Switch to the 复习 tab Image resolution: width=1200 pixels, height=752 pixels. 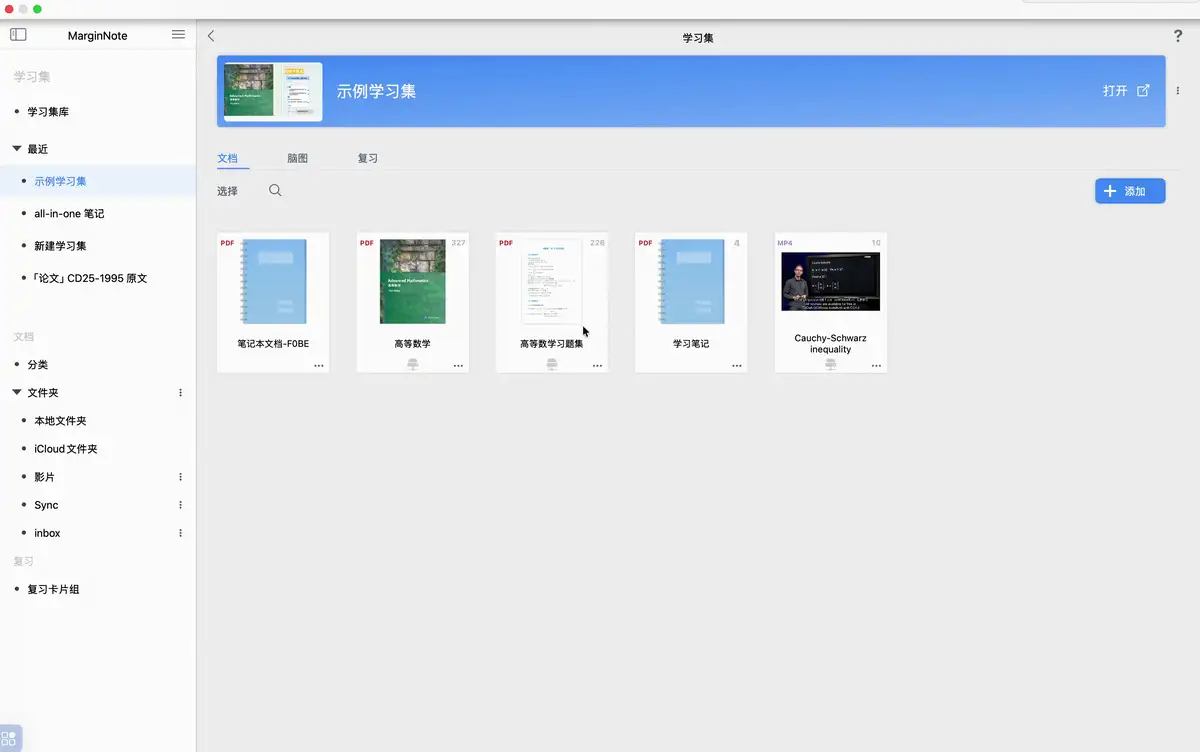(x=368, y=158)
